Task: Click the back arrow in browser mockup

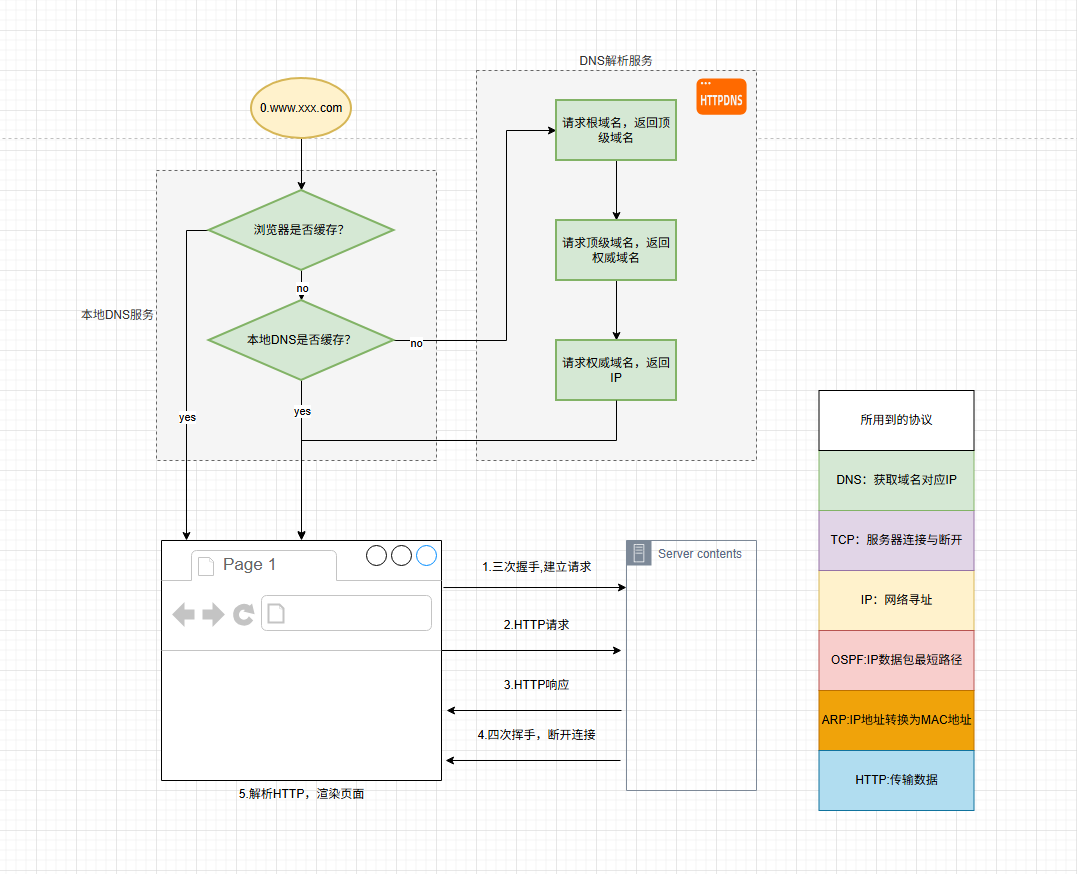Action: (184, 614)
